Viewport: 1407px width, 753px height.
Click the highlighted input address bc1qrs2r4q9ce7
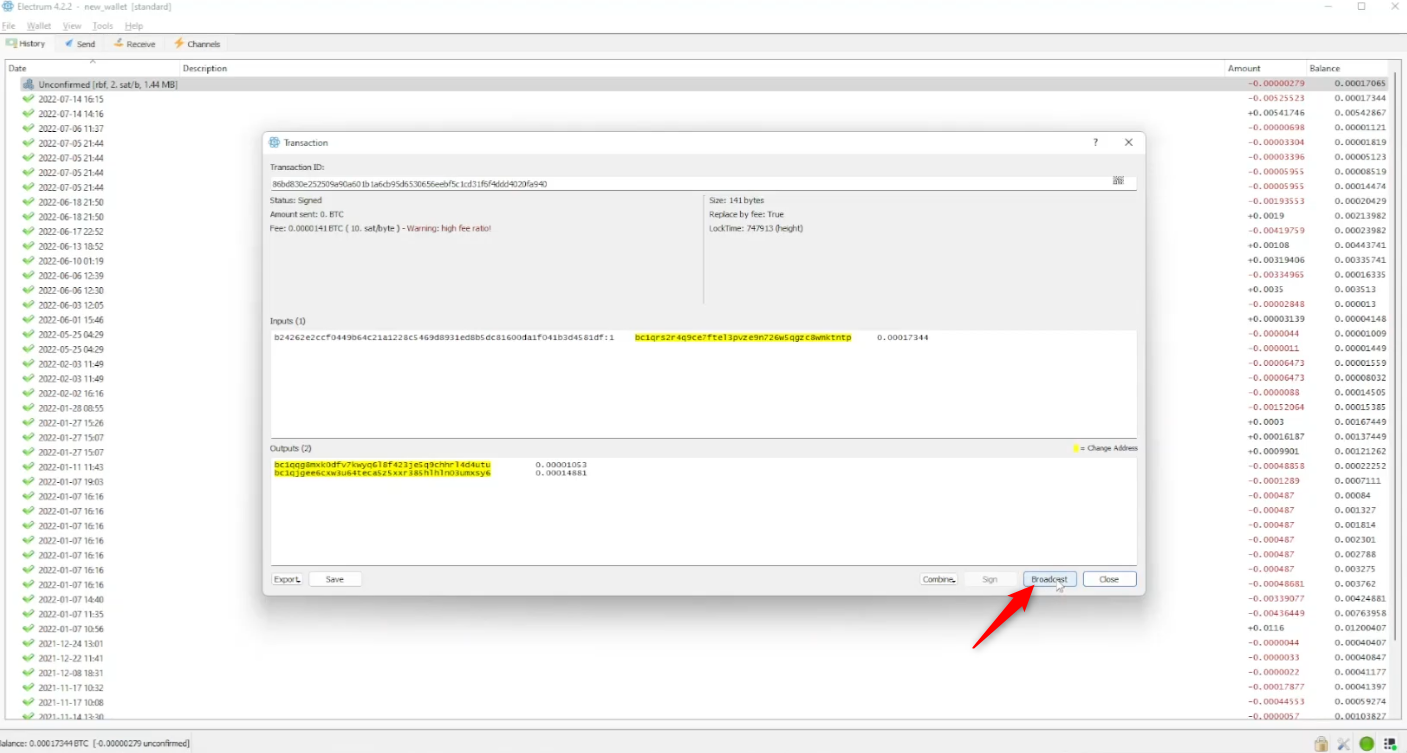[x=743, y=338]
